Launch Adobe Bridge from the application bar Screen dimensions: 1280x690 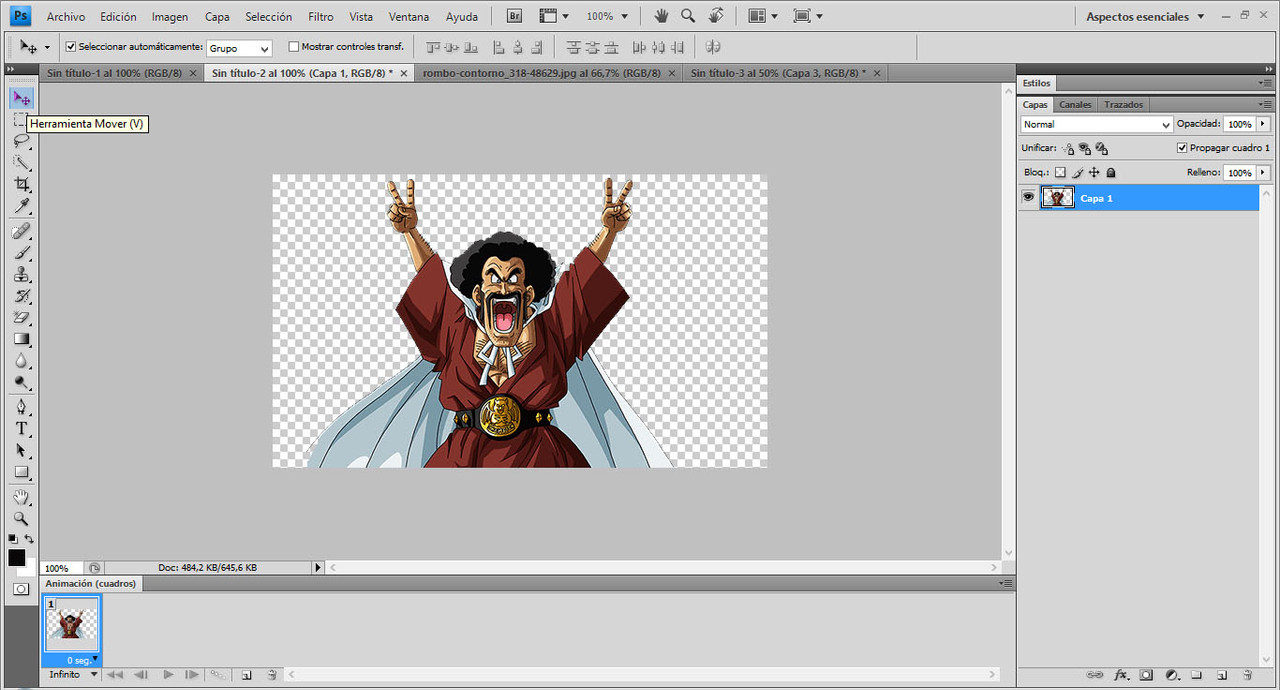(514, 16)
